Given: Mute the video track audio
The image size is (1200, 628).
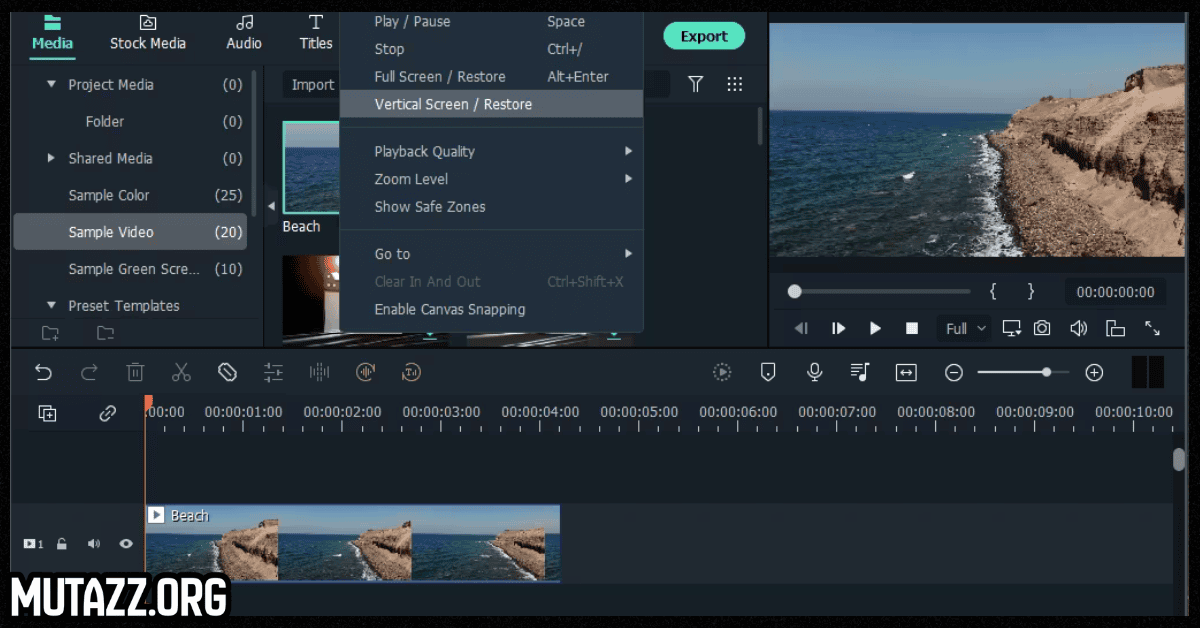Looking at the screenshot, I should pos(94,544).
